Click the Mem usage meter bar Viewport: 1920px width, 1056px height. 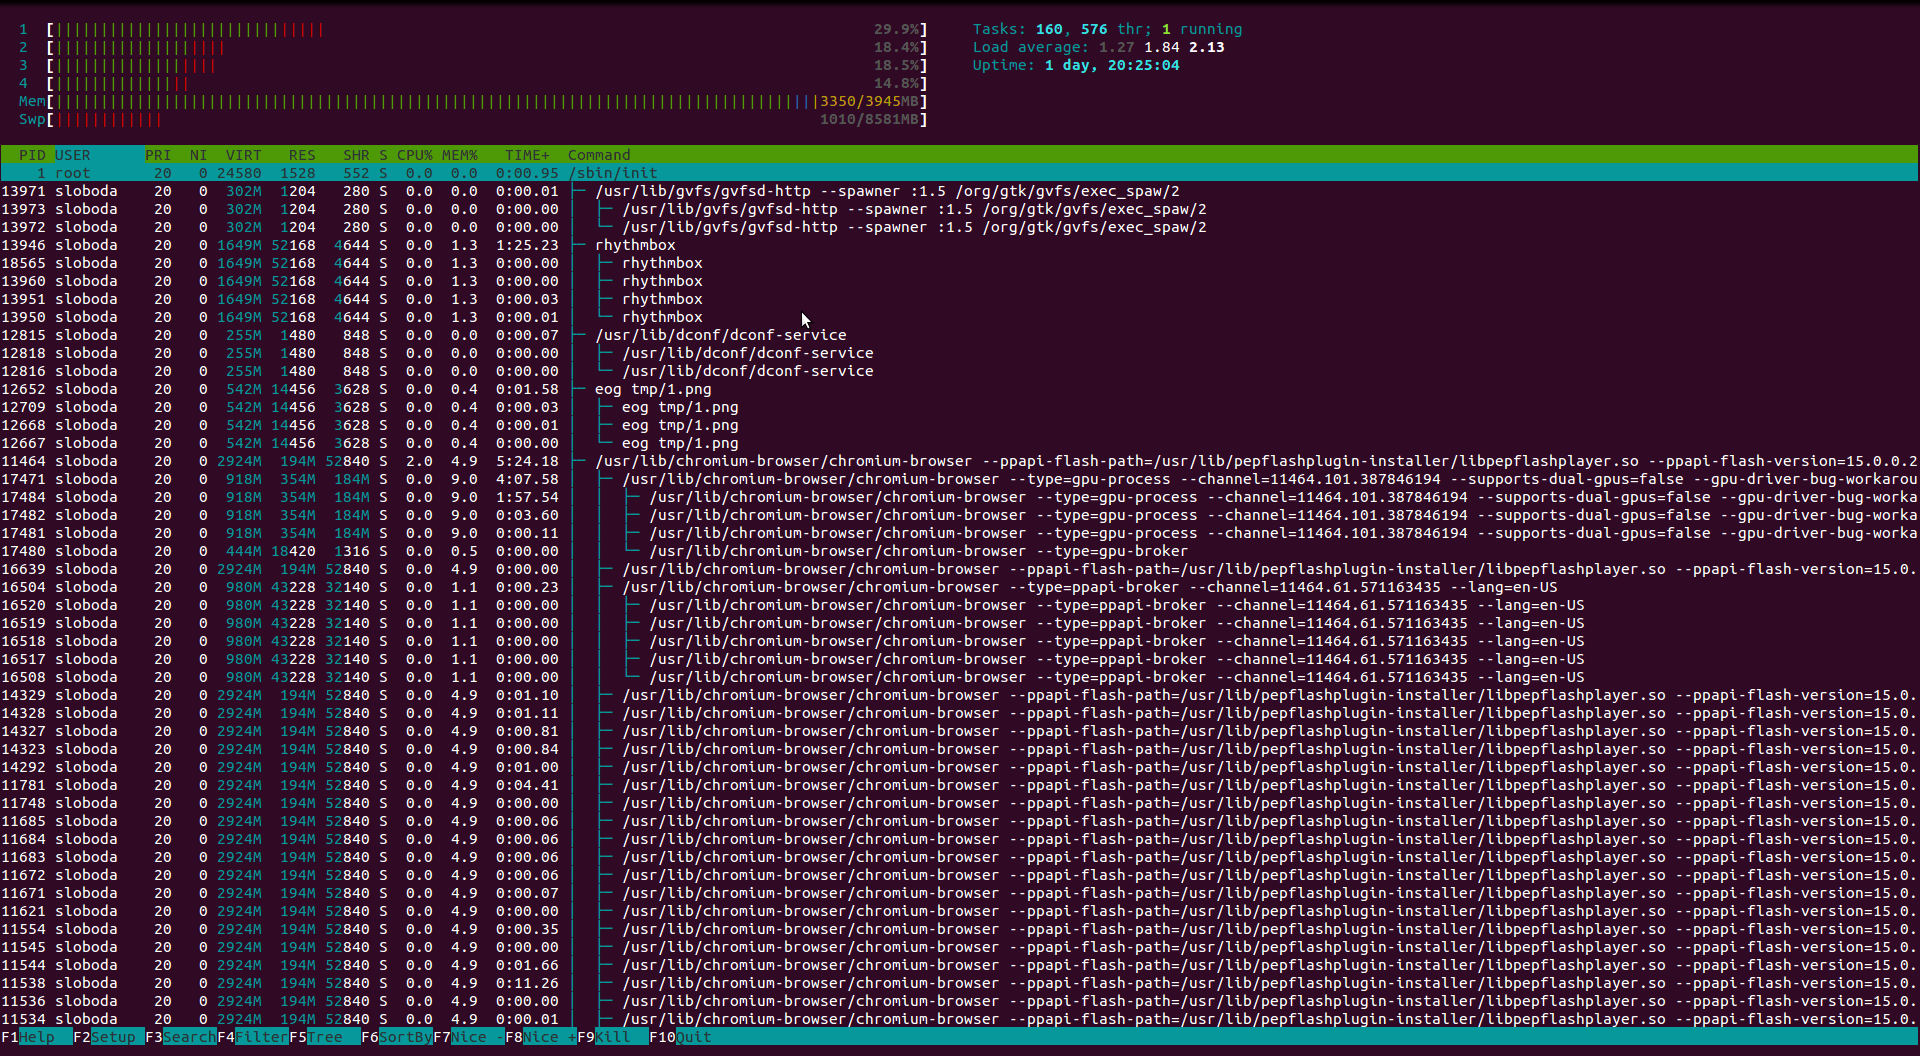pyautogui.click(x=487, y=101)
